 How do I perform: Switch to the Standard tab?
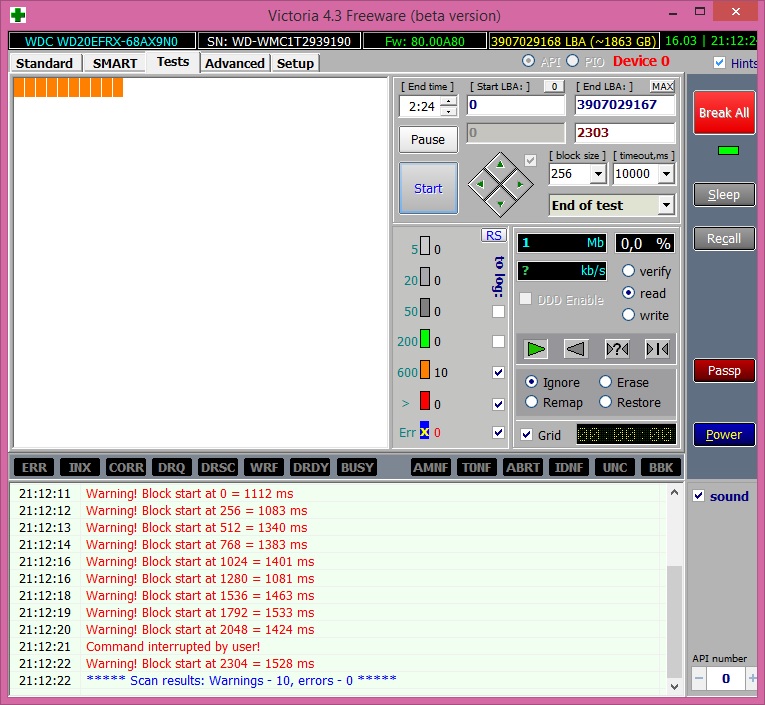pyautogui.click(x=44, y=63)
